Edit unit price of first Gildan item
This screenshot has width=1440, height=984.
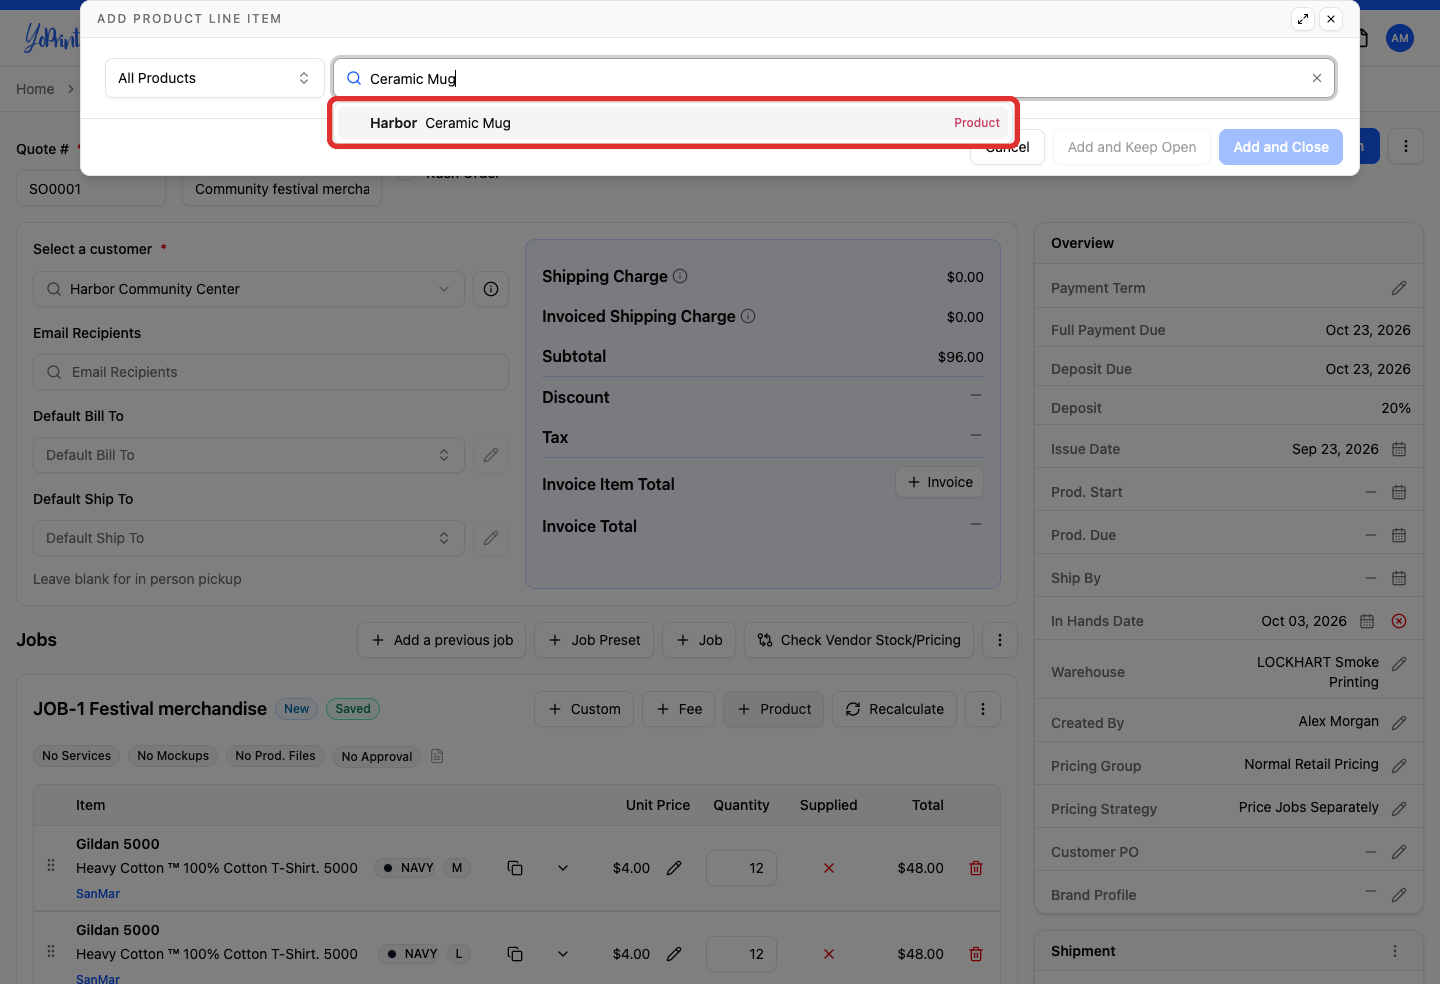coord(674,868)
